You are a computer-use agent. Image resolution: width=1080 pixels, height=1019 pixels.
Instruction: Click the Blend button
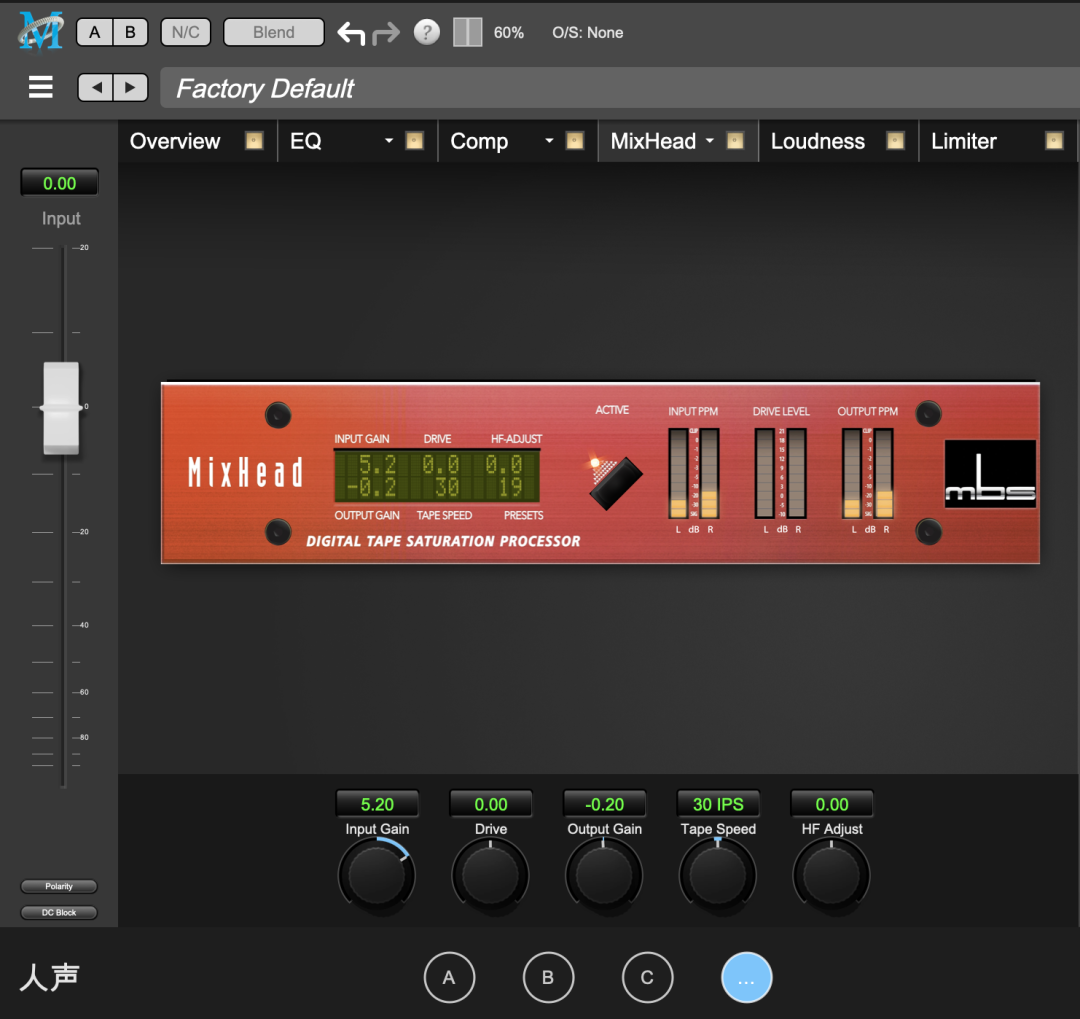pos(273,32)
